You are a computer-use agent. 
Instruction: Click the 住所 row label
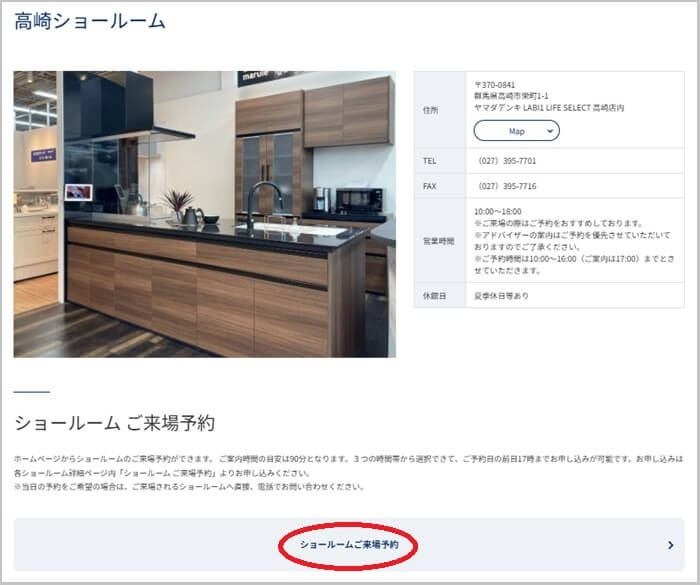point(431,110)
